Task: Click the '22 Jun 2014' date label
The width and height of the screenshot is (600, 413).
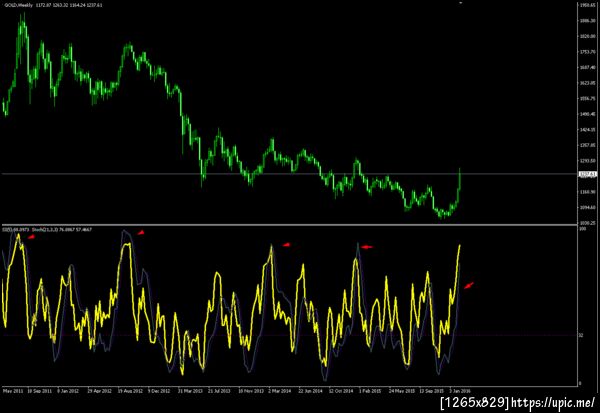Action: click(x=311, y=391)
